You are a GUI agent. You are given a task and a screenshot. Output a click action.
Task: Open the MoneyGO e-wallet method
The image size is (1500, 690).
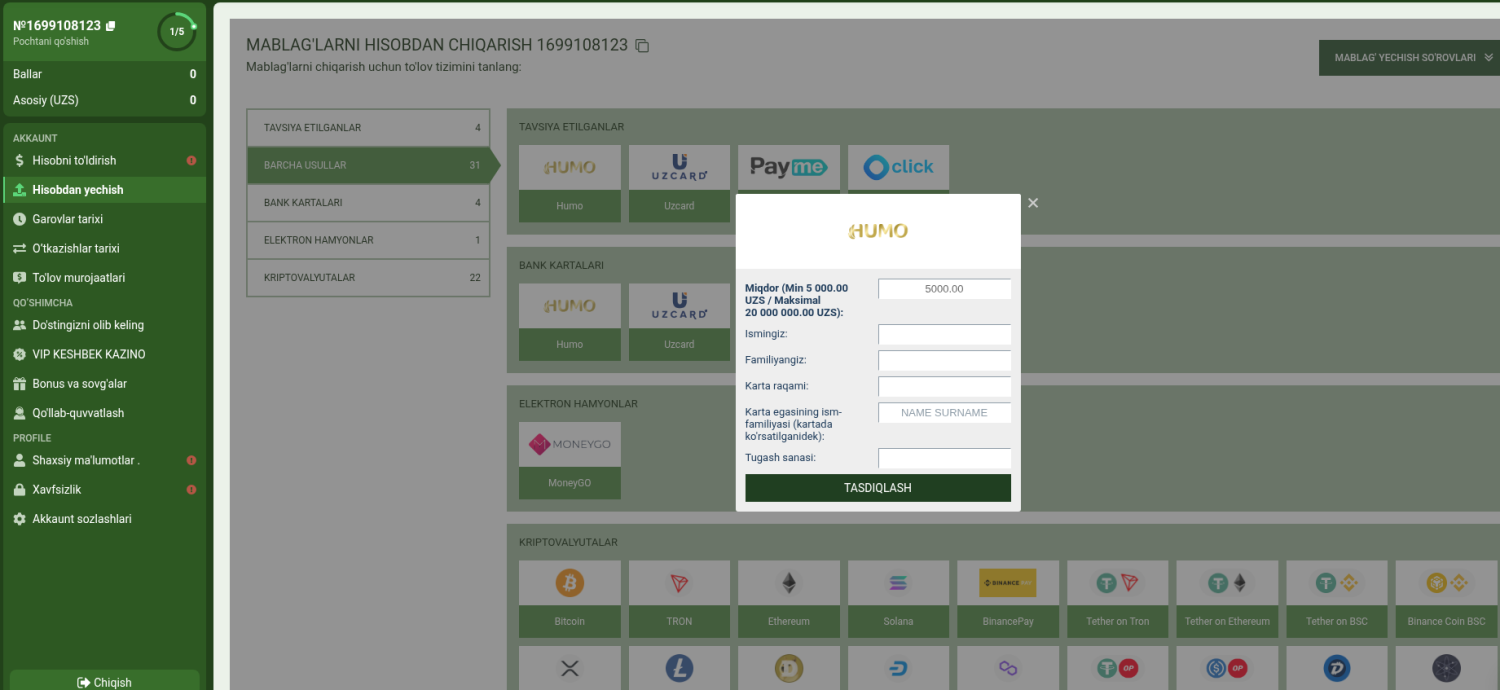(569, 444)
